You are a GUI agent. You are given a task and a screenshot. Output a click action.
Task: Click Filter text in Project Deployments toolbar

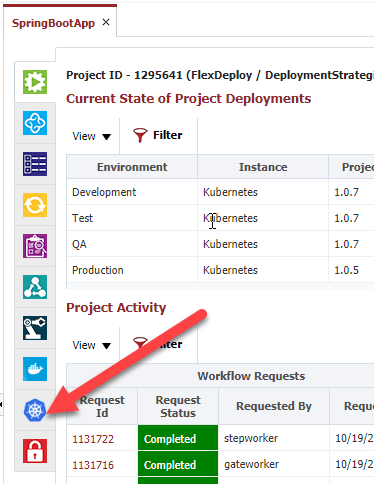click(167, 135)
